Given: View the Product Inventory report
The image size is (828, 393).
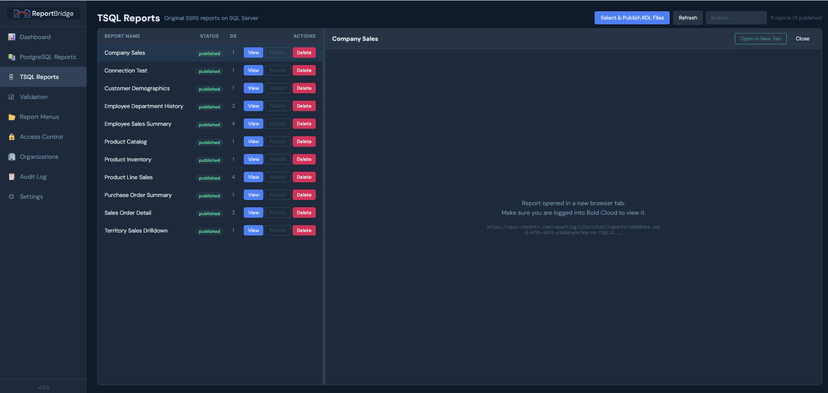Looking at the screenshot, I should pos(253,160).
